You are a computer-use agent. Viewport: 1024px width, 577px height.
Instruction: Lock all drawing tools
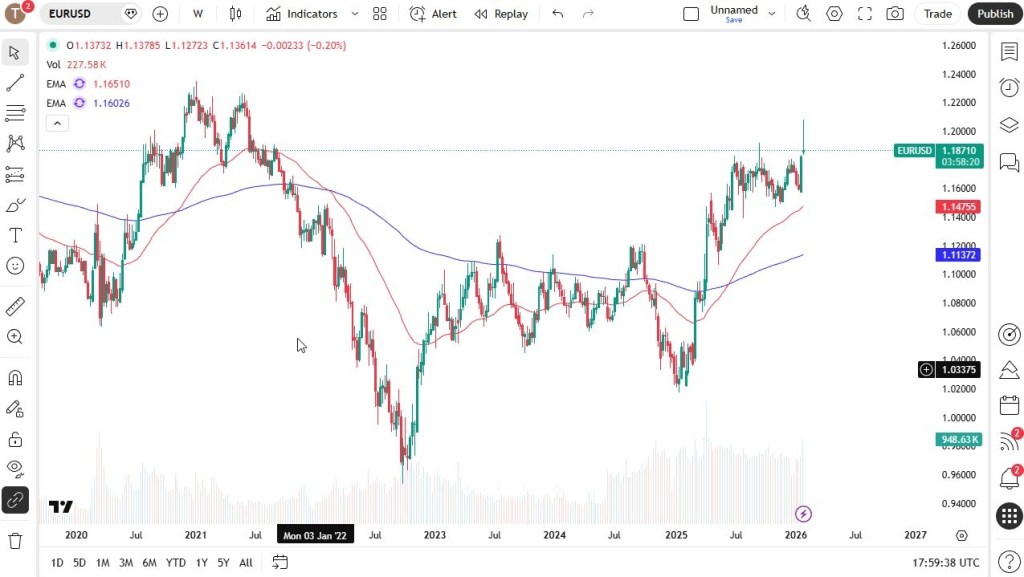coord(15,439)
